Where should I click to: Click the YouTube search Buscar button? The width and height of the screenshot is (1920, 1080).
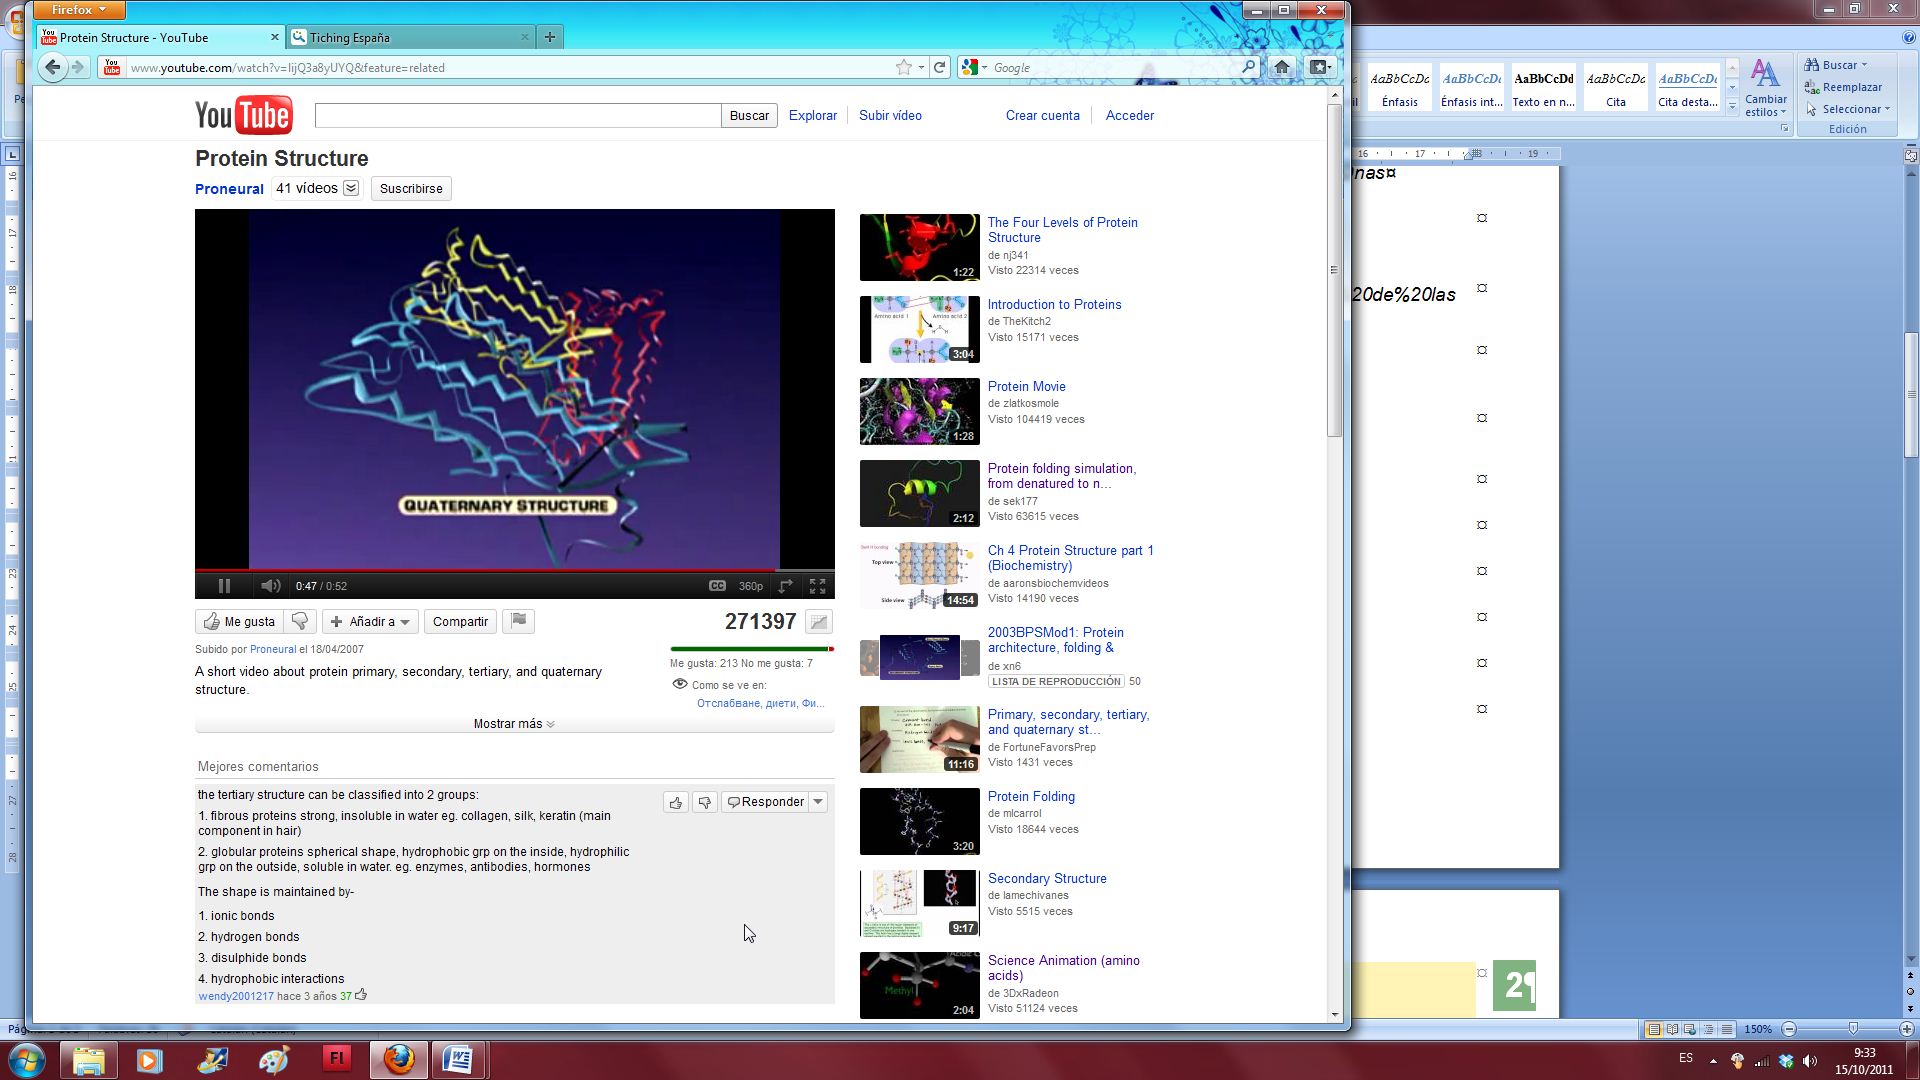coord(749,116)
